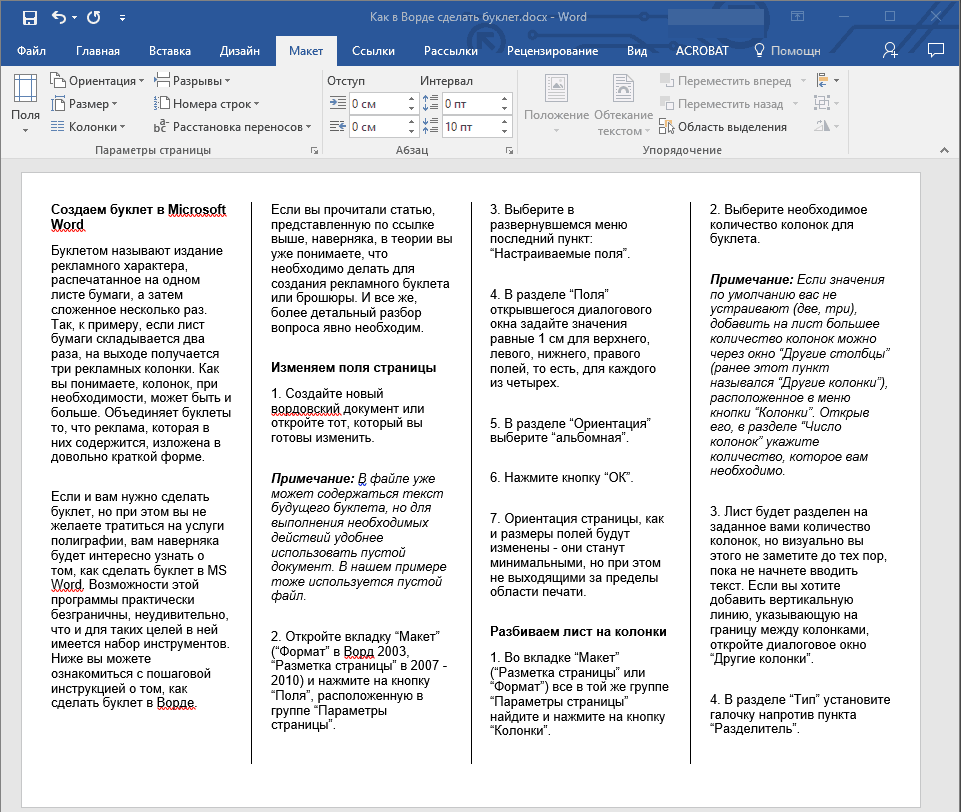Open the ACROBAT tab
The image size is (961, 812).
point(702,51)
